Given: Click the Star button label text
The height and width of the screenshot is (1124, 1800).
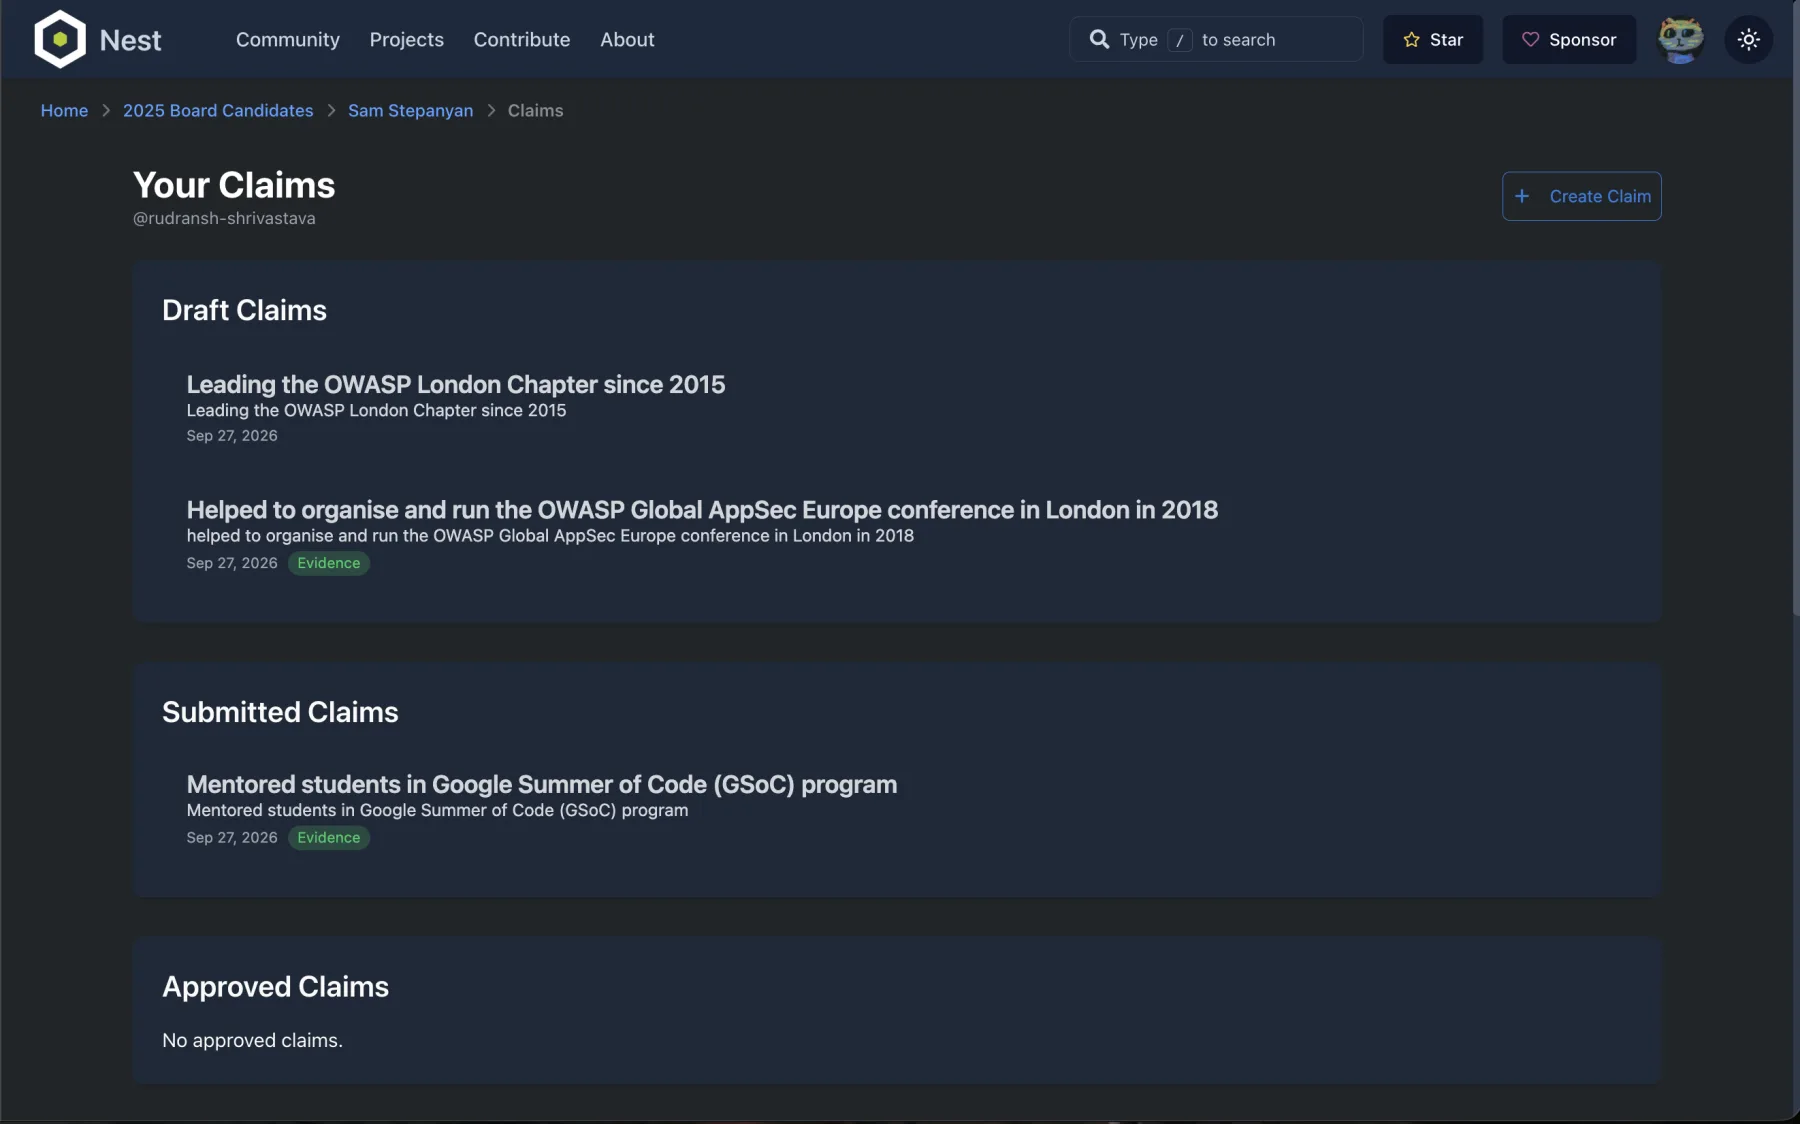Looking at the screenshot, I should (x=1446, y=40).
